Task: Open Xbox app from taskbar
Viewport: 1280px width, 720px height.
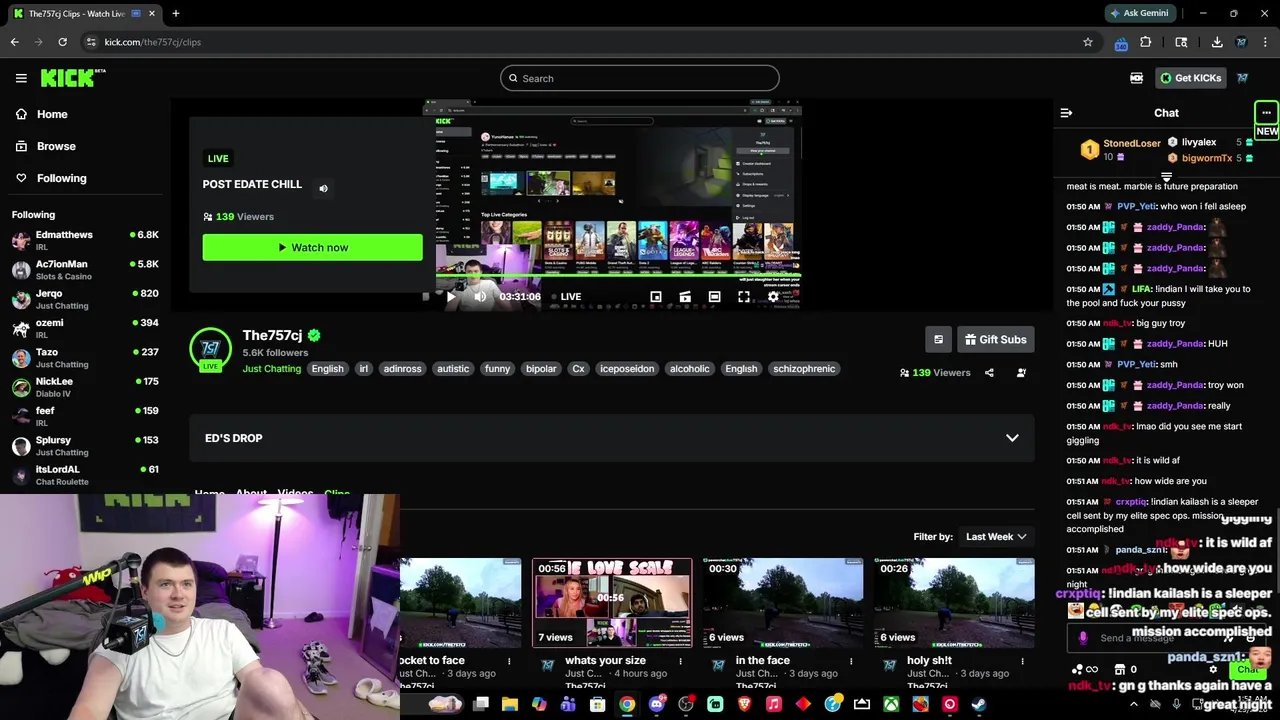Action: click(890, 704)
